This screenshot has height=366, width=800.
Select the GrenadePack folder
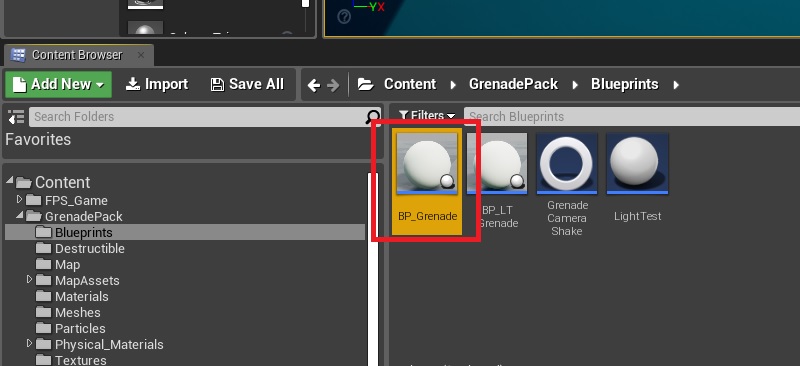coord(74,216)
